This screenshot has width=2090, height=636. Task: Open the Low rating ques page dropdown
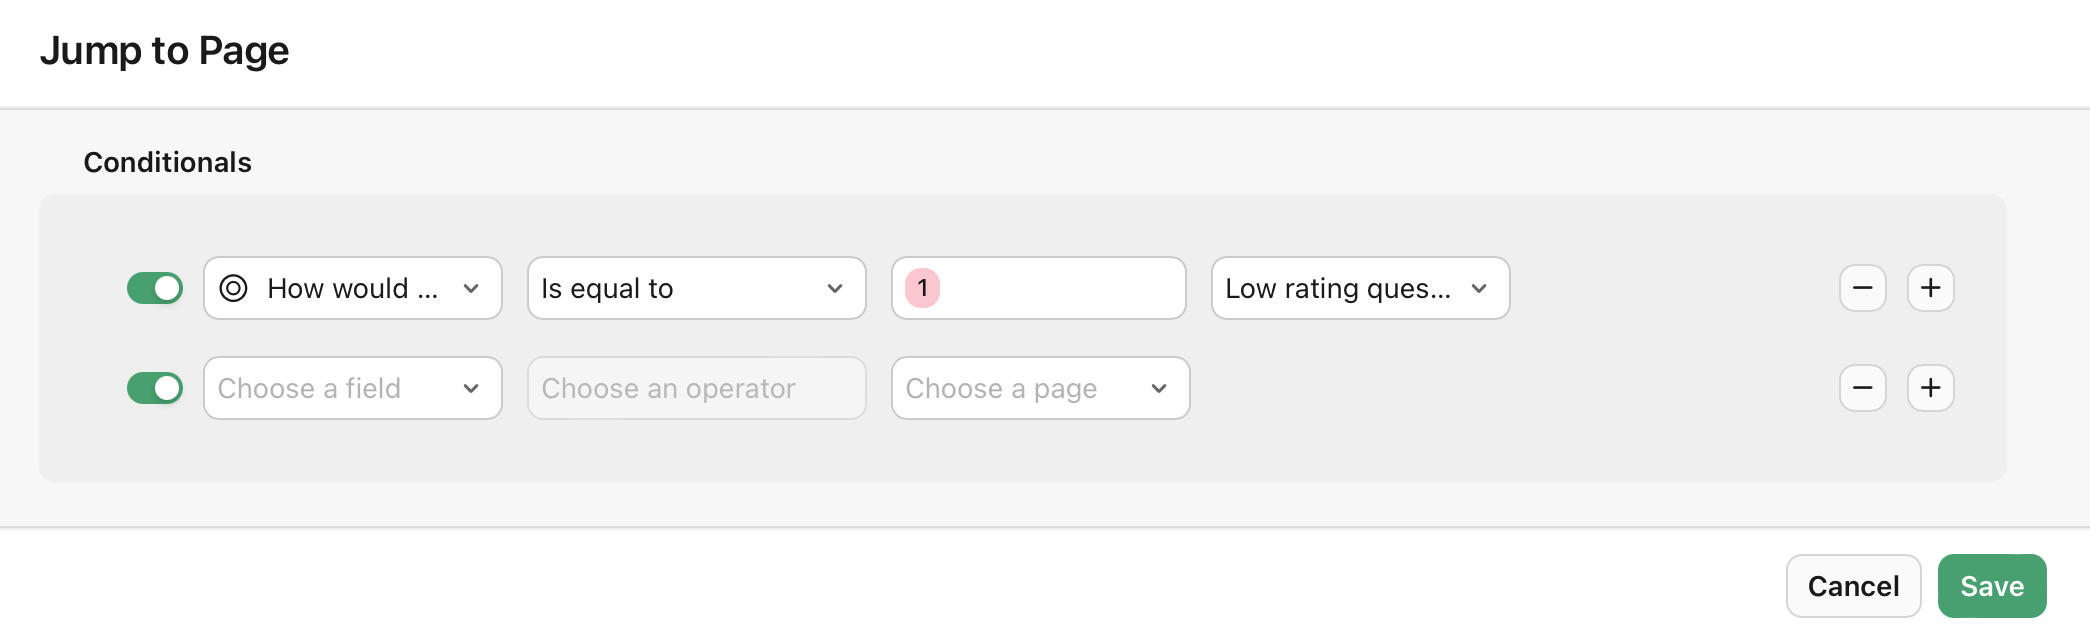pos(1359,288)
